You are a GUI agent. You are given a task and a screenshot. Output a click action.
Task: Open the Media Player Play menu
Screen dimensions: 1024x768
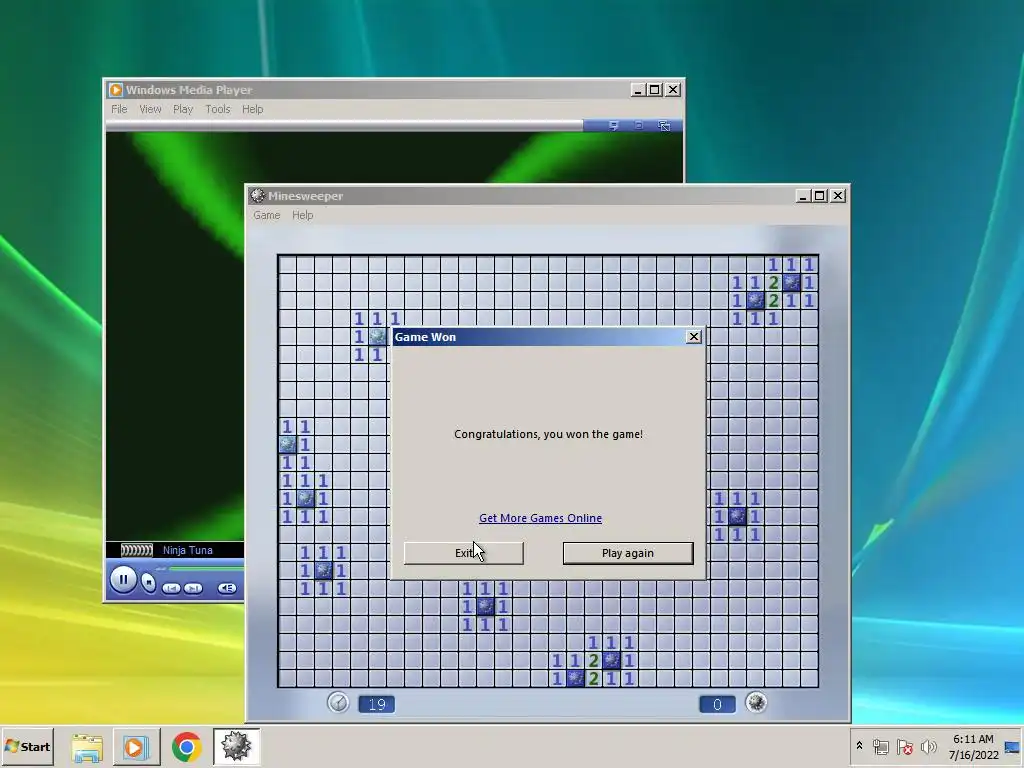pos(183,109)
